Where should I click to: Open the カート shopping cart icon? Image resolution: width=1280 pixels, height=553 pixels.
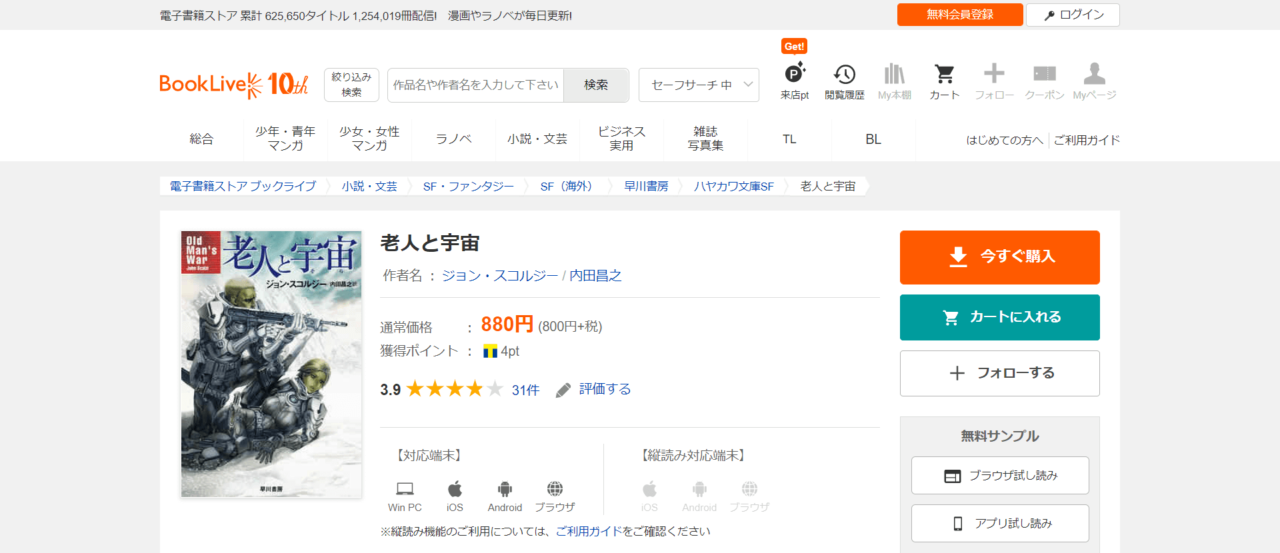pos(944,74)
